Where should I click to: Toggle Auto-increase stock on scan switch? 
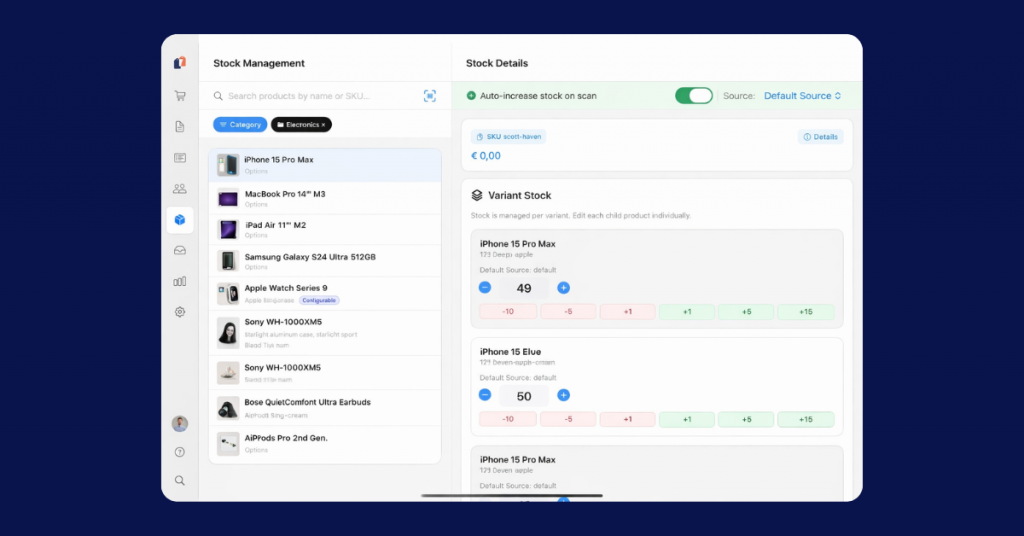click(x=694, y=96)
